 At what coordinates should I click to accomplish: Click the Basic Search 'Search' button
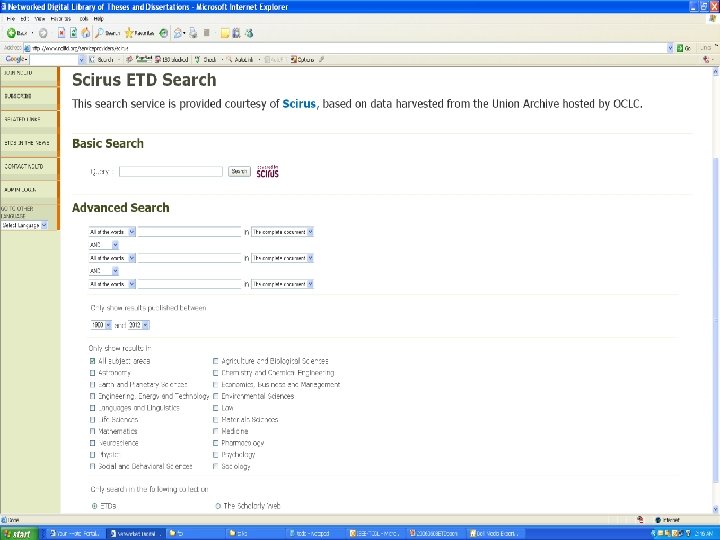click(239, 171)
